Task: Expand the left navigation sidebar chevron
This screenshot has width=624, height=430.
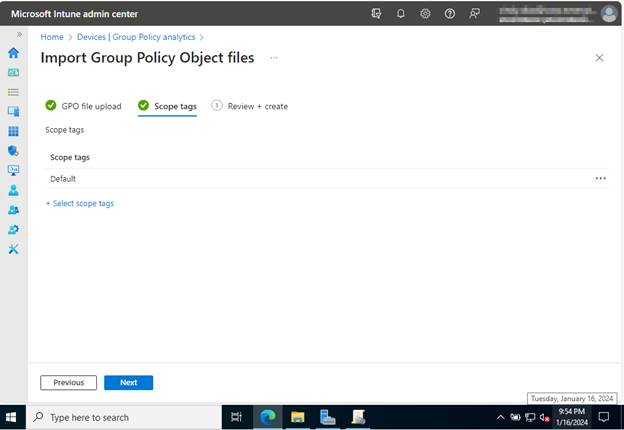Action: [18, 34]
